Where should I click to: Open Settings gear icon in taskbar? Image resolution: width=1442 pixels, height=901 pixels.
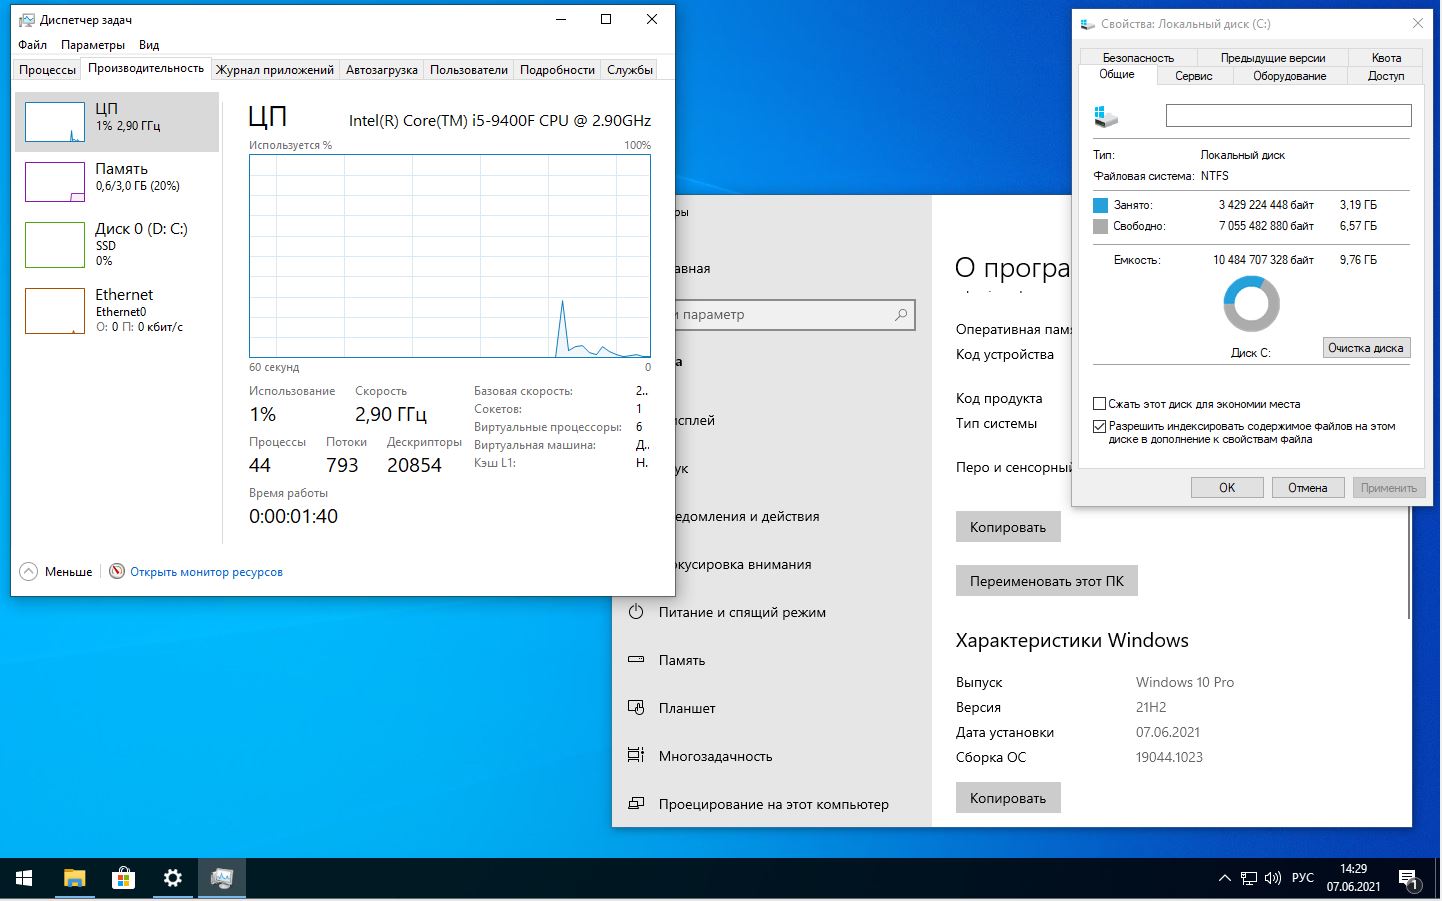172,878
